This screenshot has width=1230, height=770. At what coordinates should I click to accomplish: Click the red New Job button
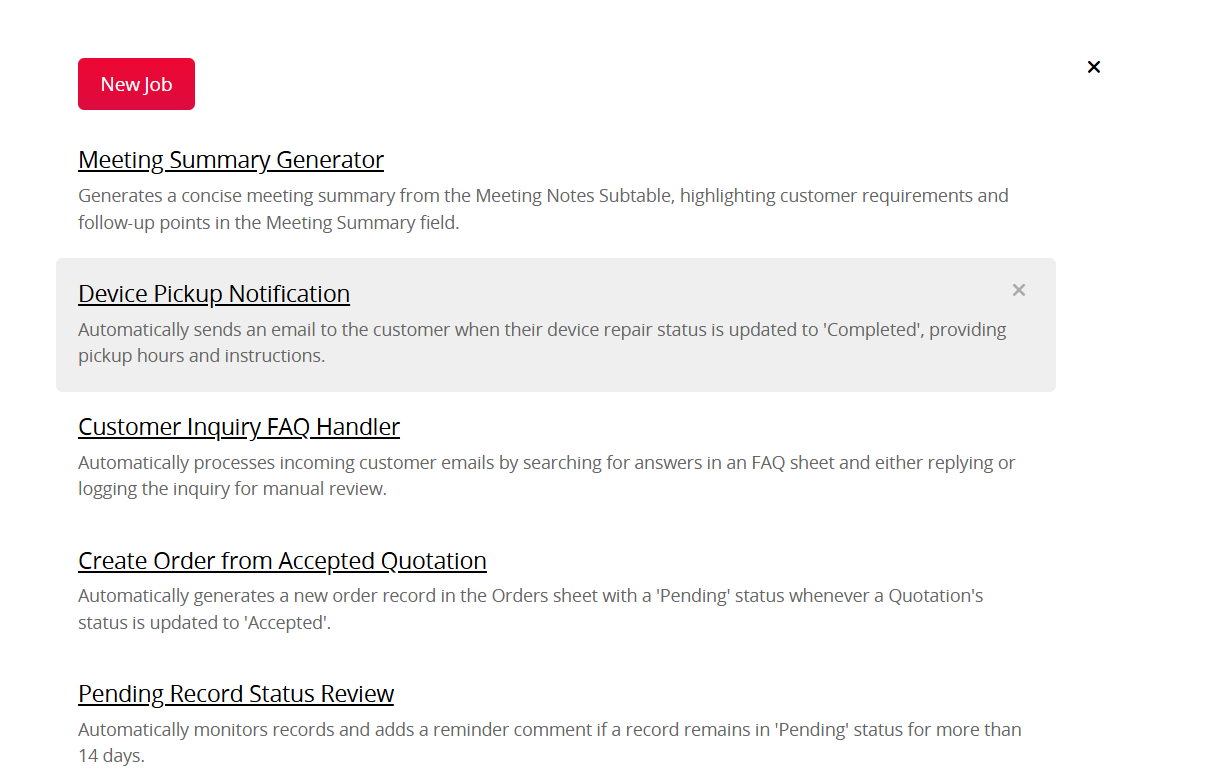point(136,84)
